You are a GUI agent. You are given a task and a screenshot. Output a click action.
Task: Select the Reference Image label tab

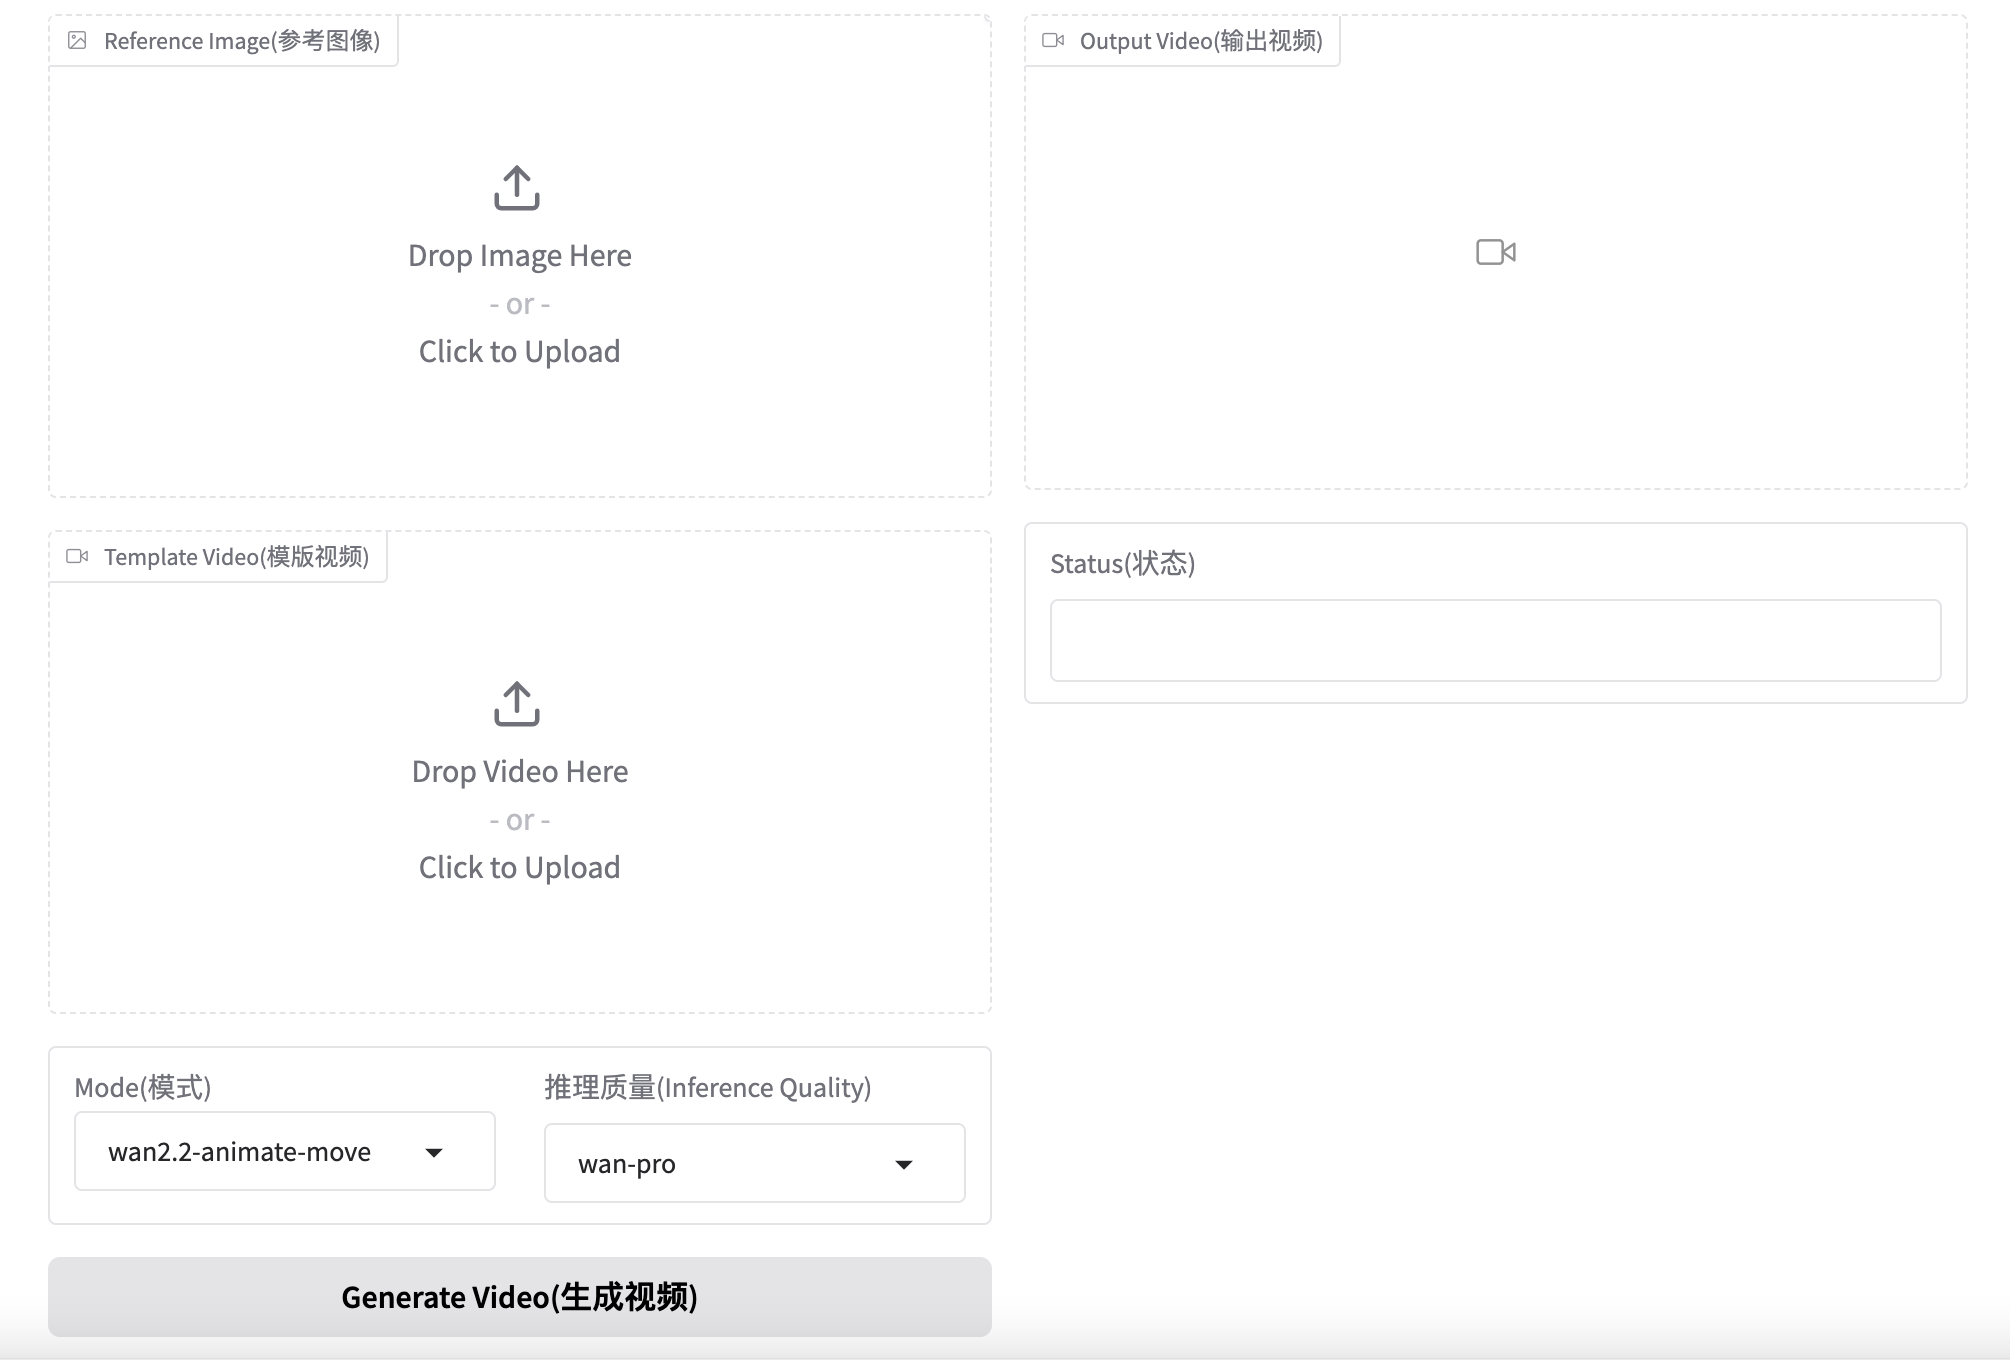pos(240,41)
